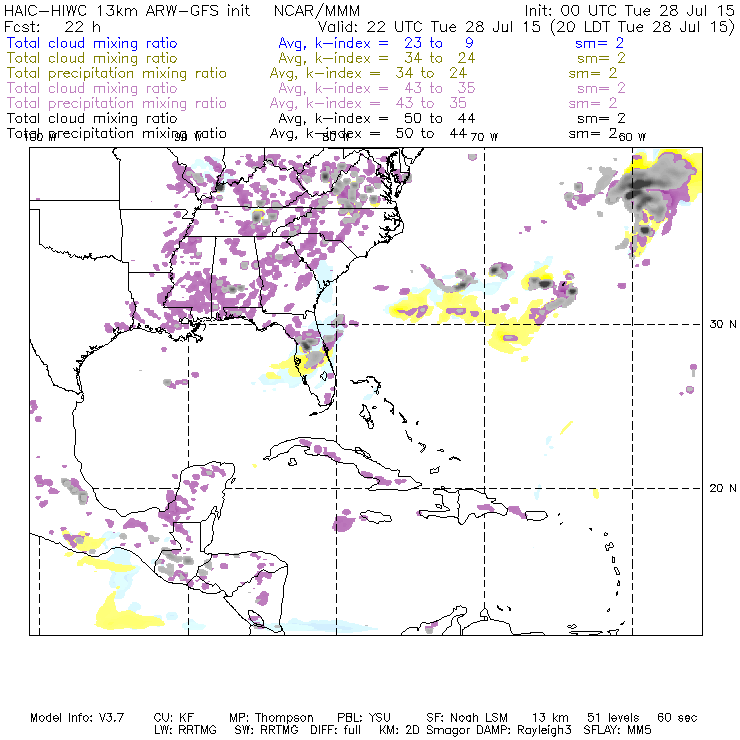Click the 'DIFF: full' footer entry
740x740 pixels.
[336, 730]
